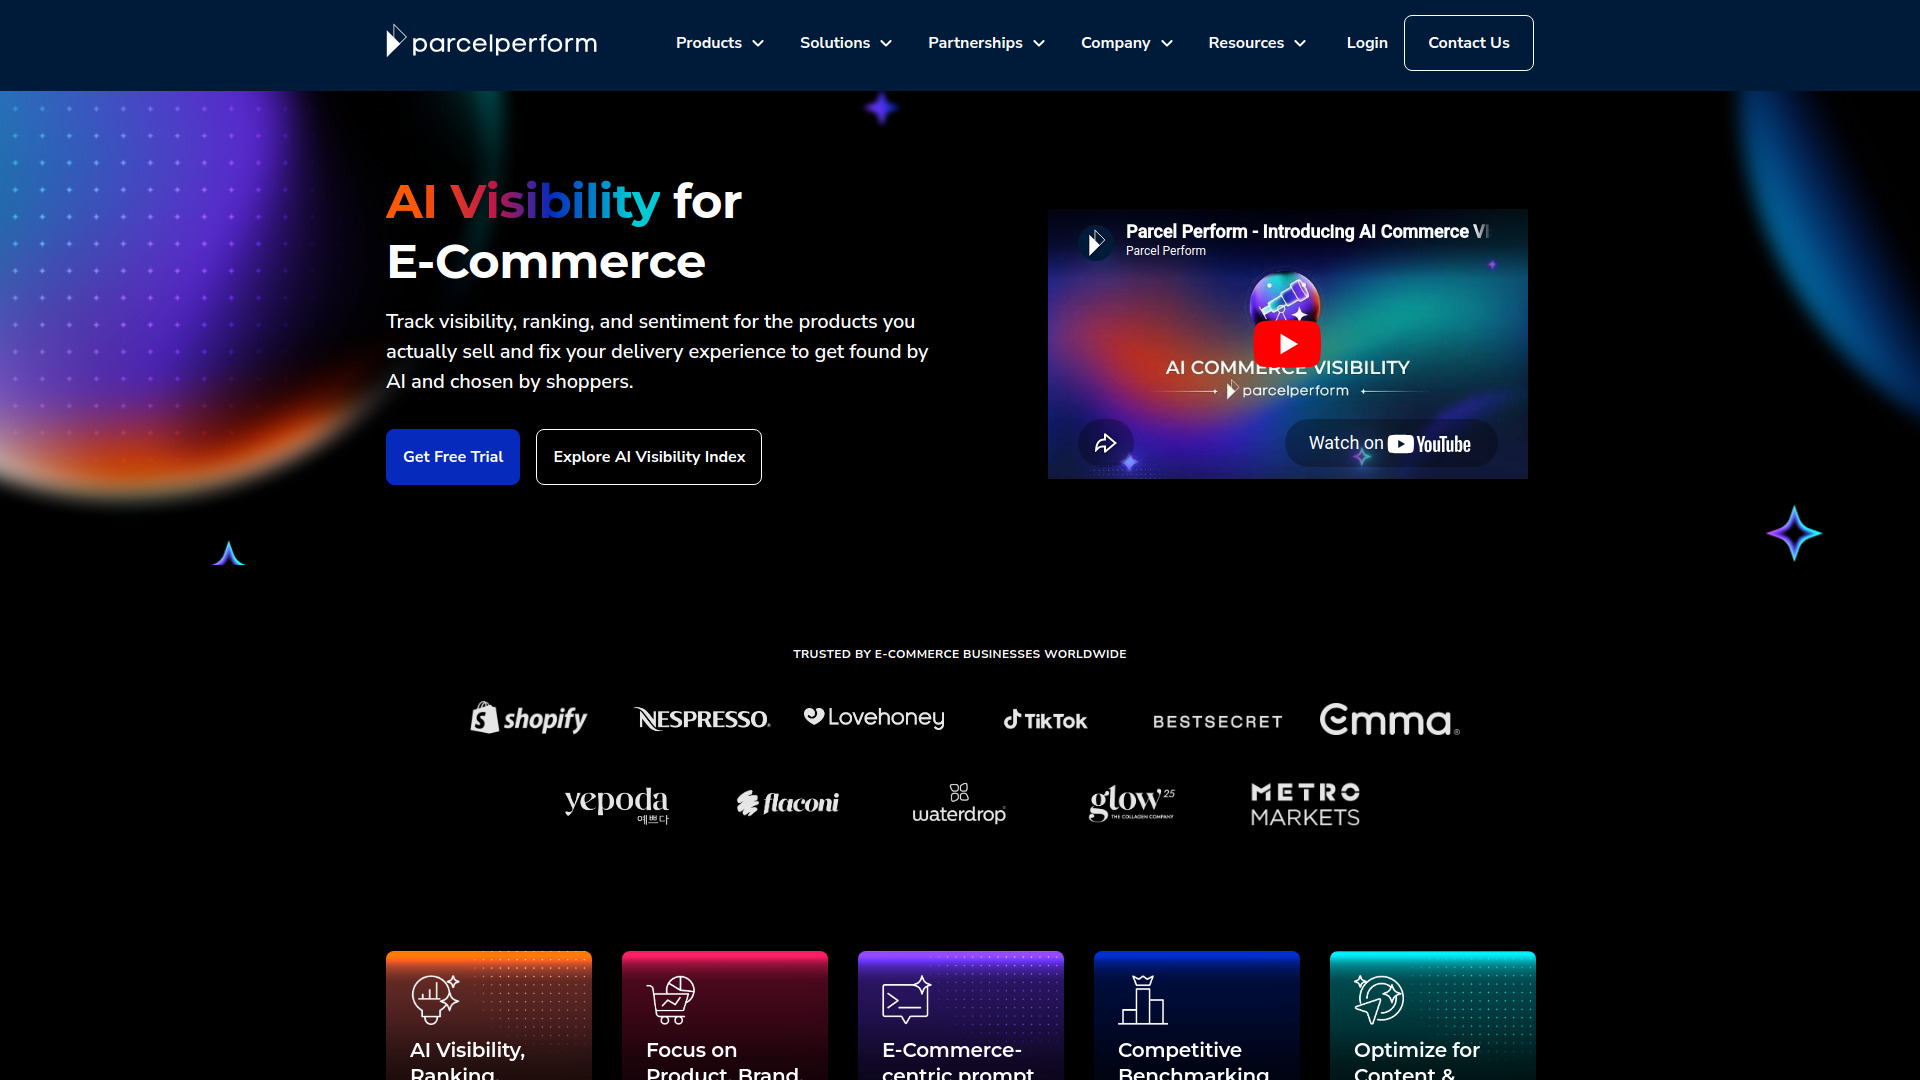Open Watch on YouTube link
The image size is (1920, 1080).
(1390, 443)
